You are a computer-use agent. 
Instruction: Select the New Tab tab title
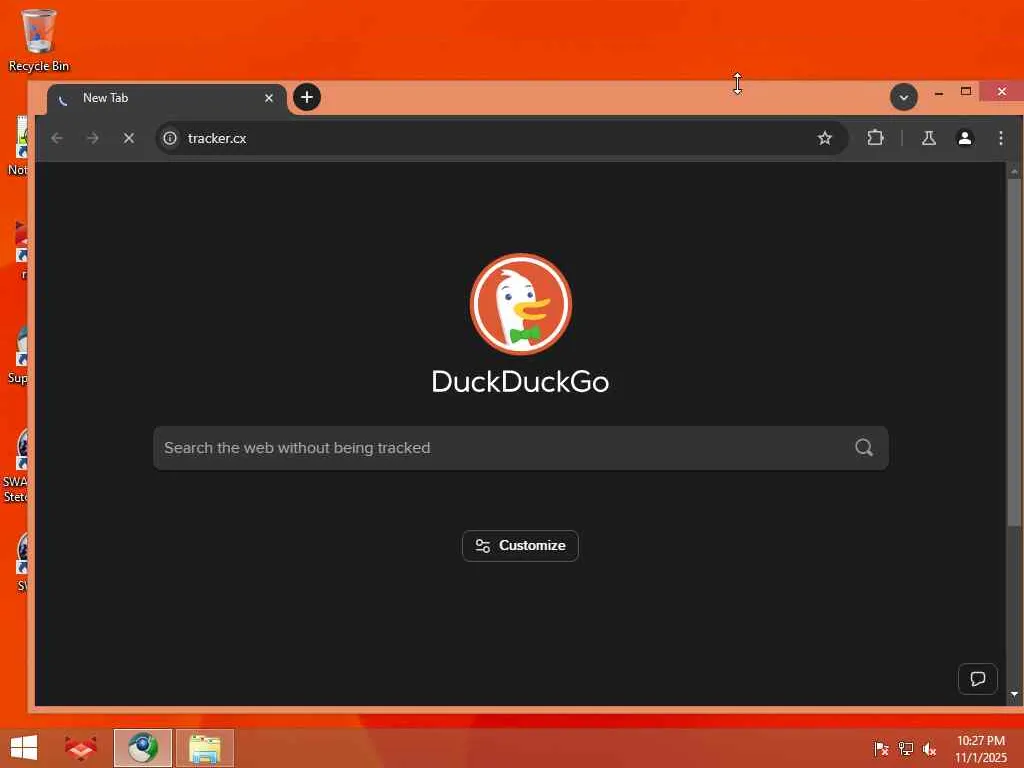(105, 98)
